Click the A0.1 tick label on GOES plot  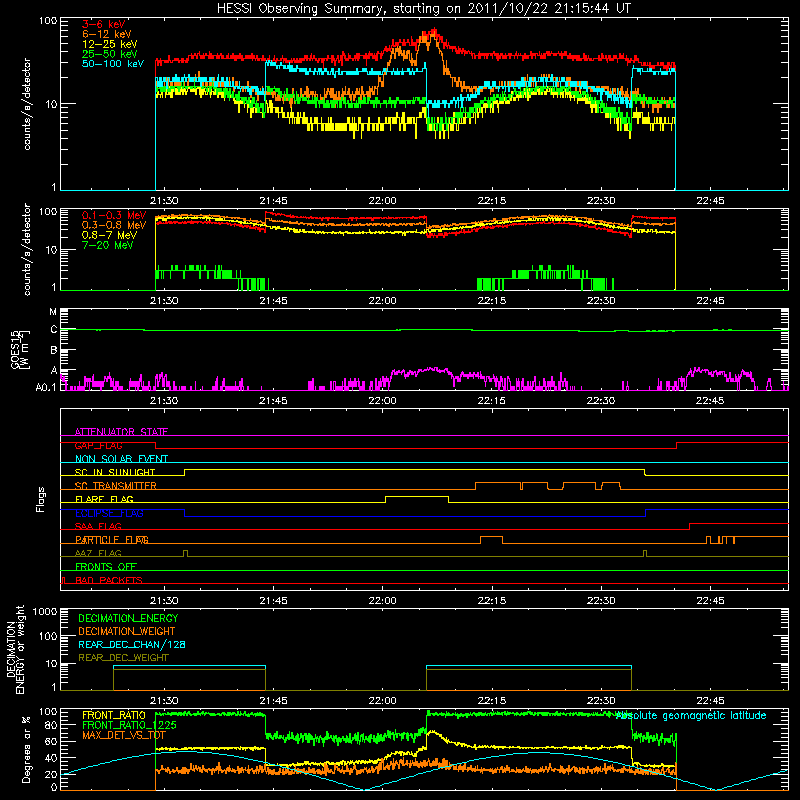pyautogui.click(x=46, y=387)
